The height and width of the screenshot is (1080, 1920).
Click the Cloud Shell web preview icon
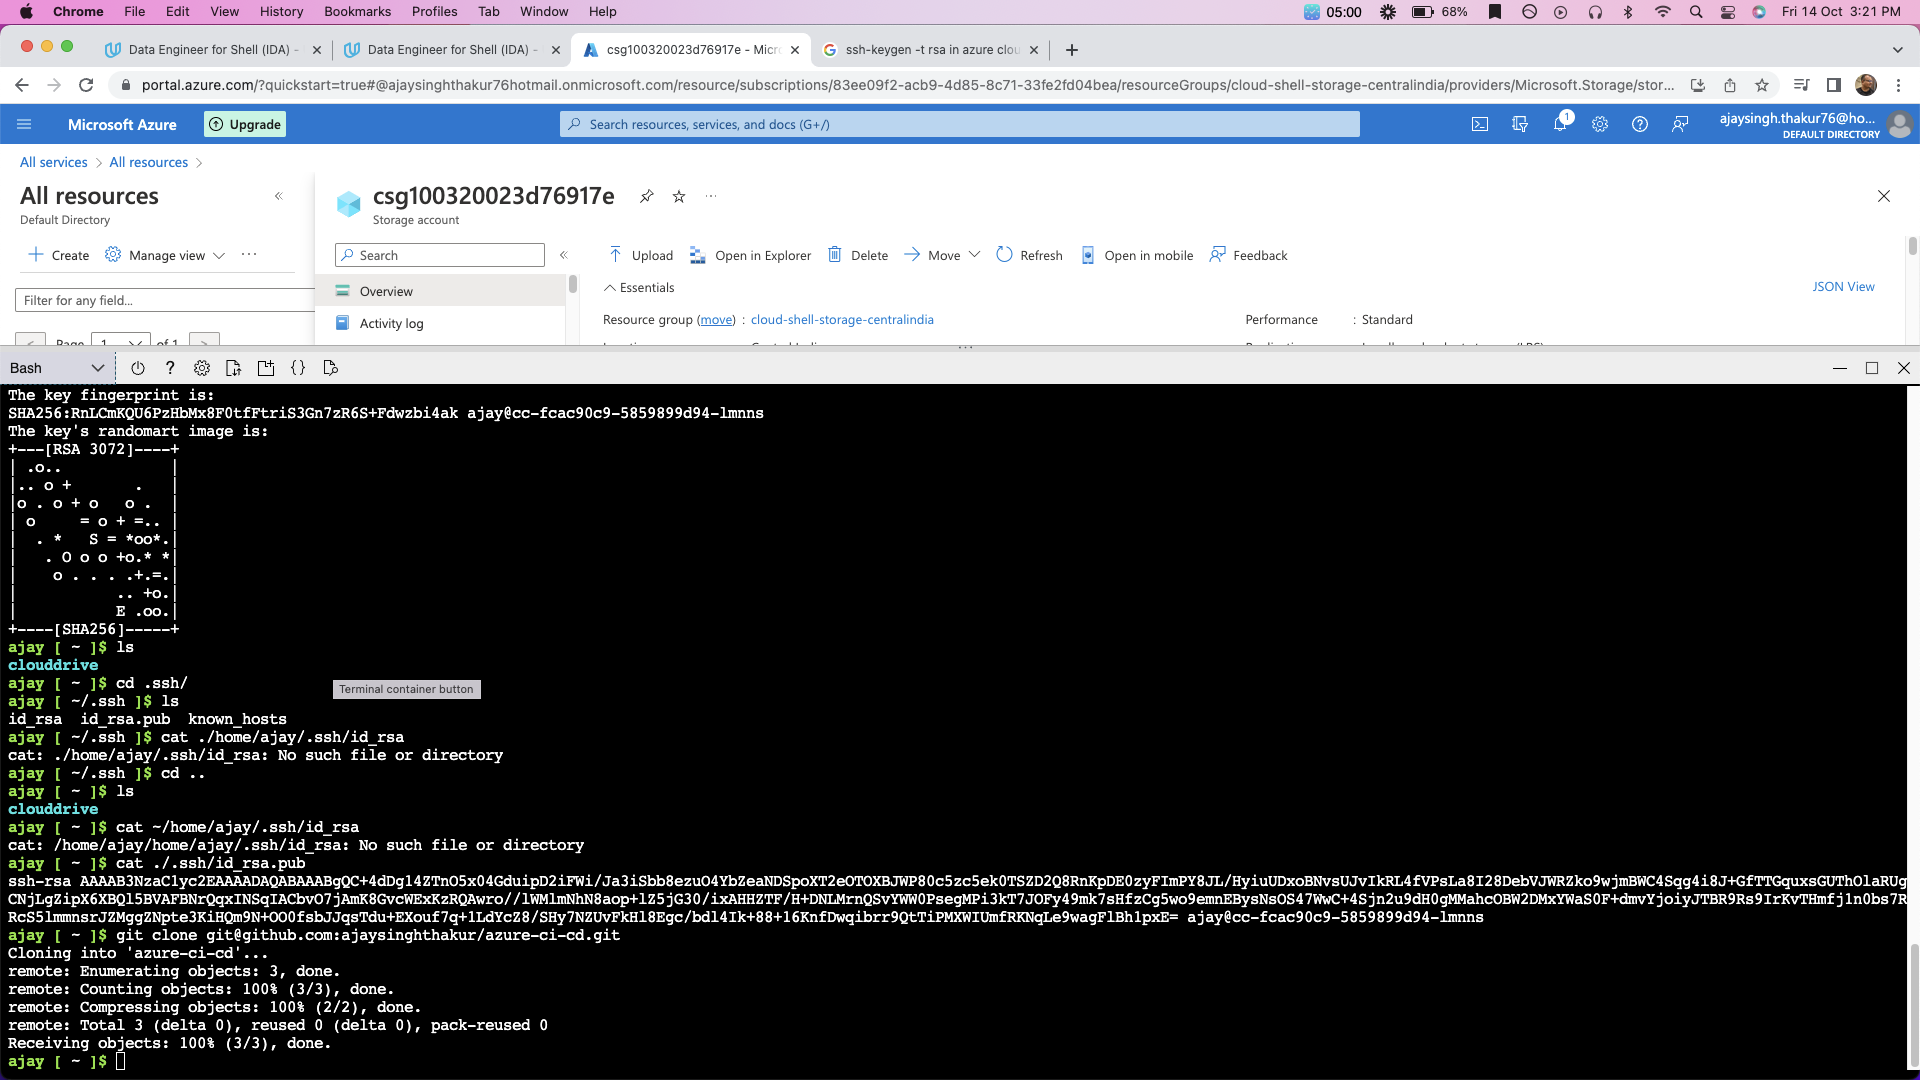pos(331,368)
